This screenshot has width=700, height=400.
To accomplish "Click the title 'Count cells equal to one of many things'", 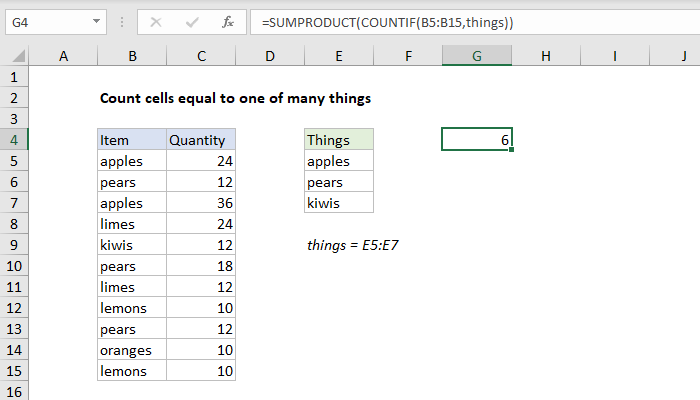I will click(235, 98).
